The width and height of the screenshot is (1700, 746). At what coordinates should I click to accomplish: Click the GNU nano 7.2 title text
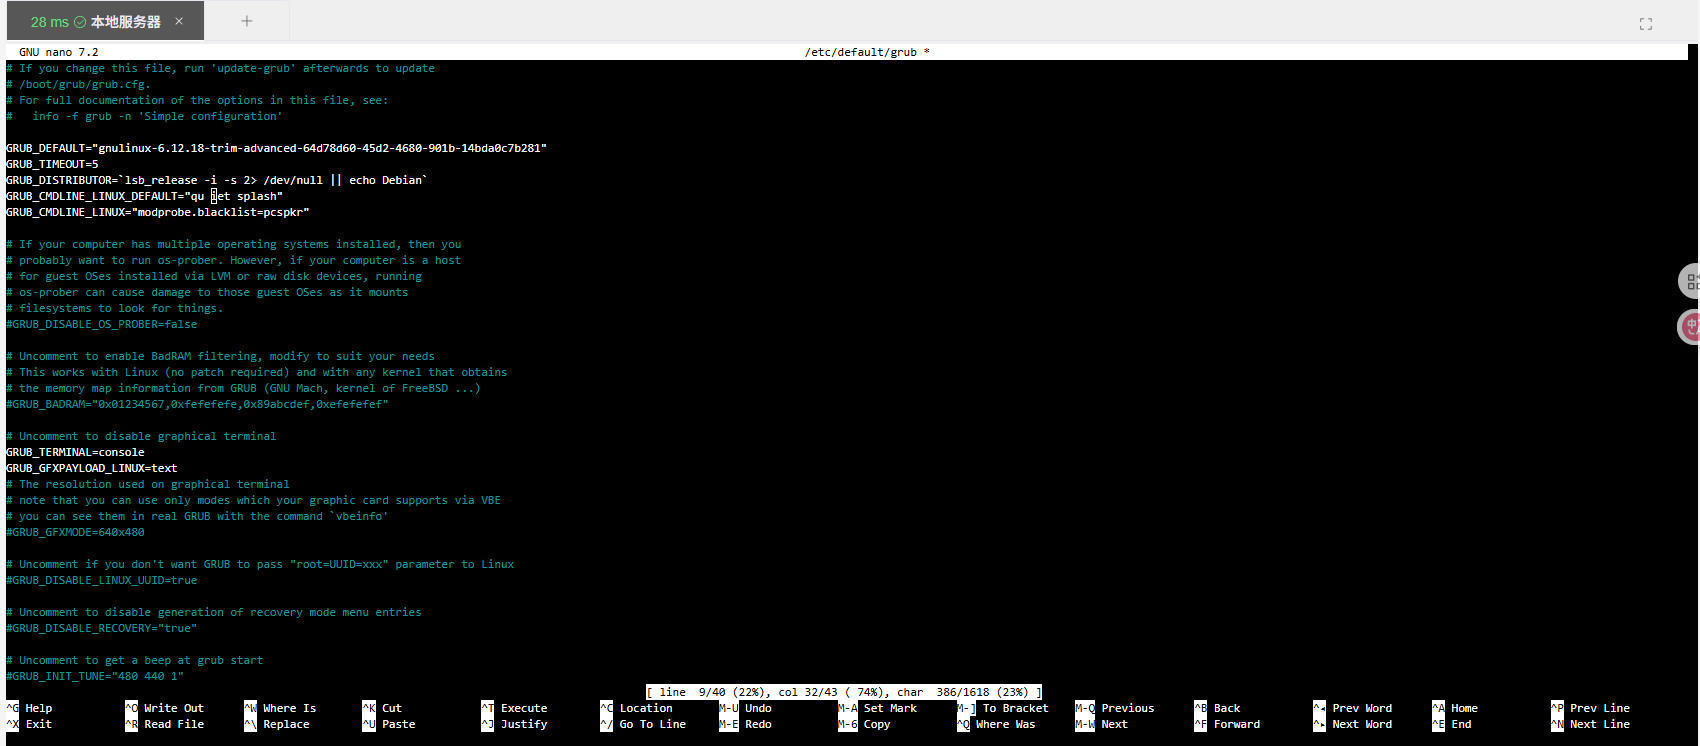click(58, 52)
